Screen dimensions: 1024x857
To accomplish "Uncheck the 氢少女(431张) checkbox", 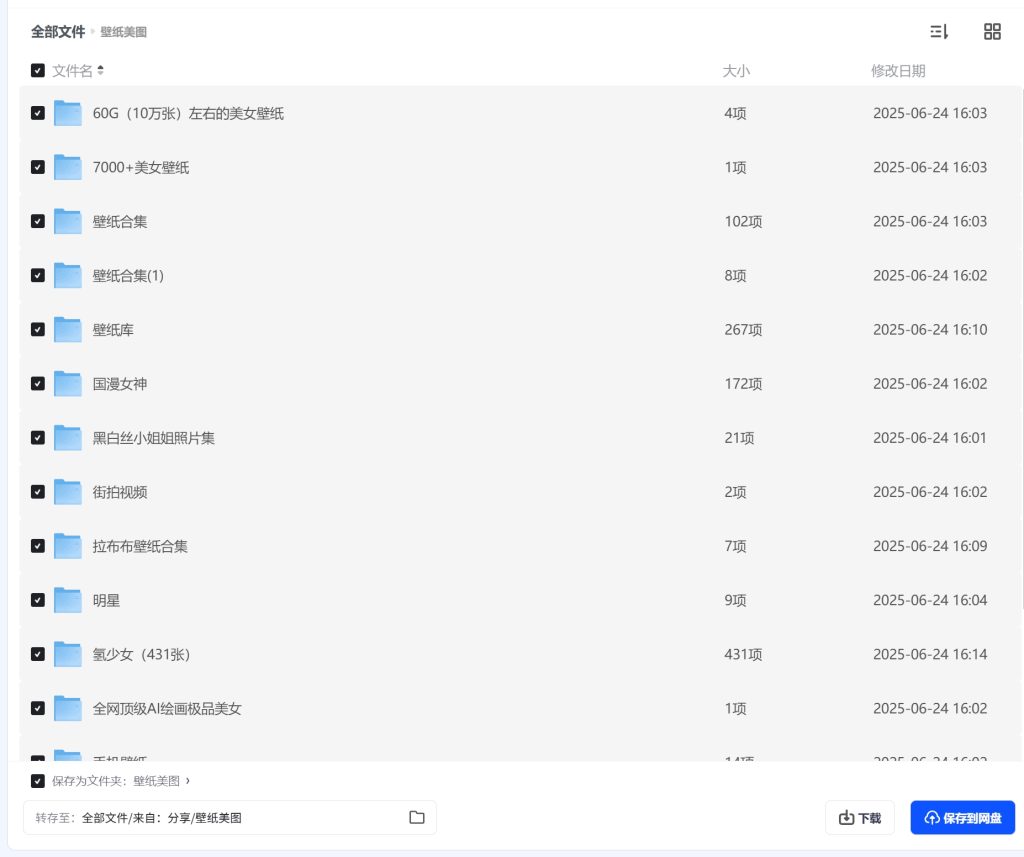I will 38,655.
